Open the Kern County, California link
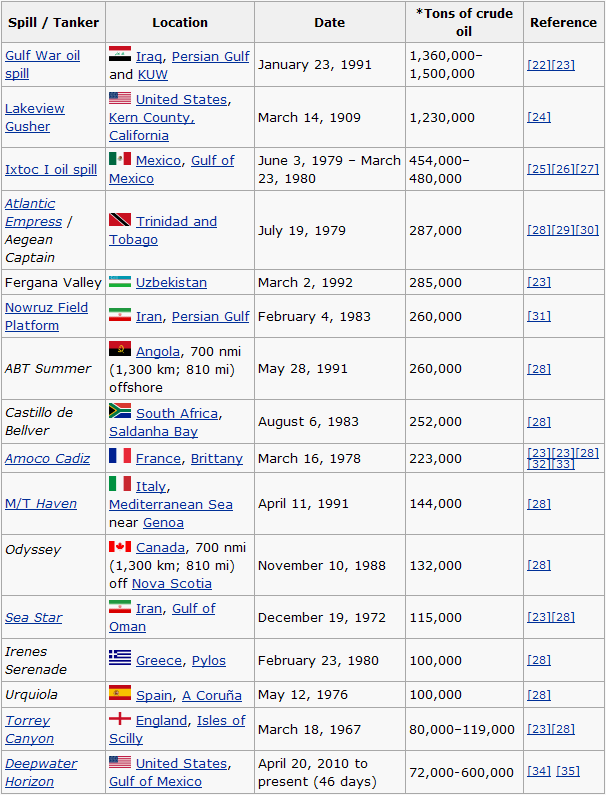The width and height of the screenshot is (606, 795). coord(152,126)
